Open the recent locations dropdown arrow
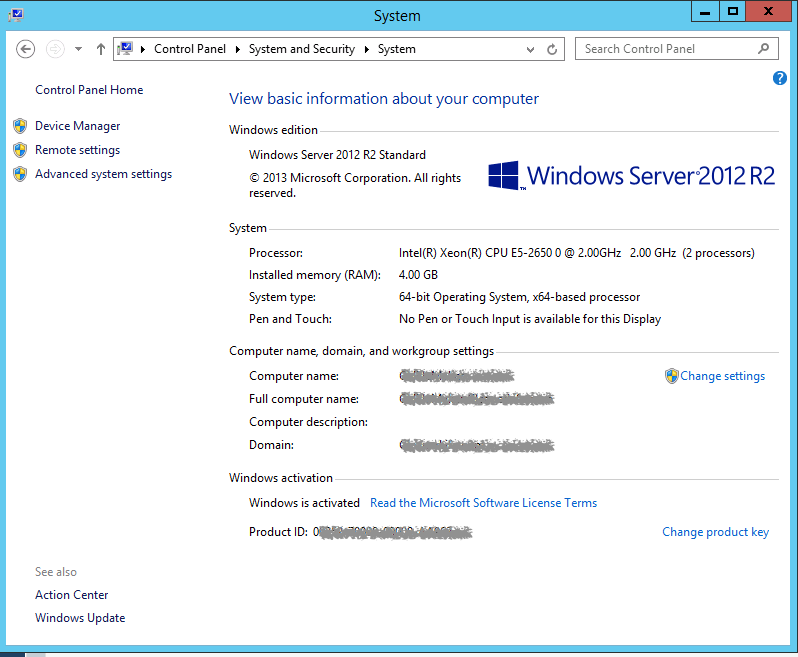Viewport: 798px width, 657px height. tap(78, 49)
